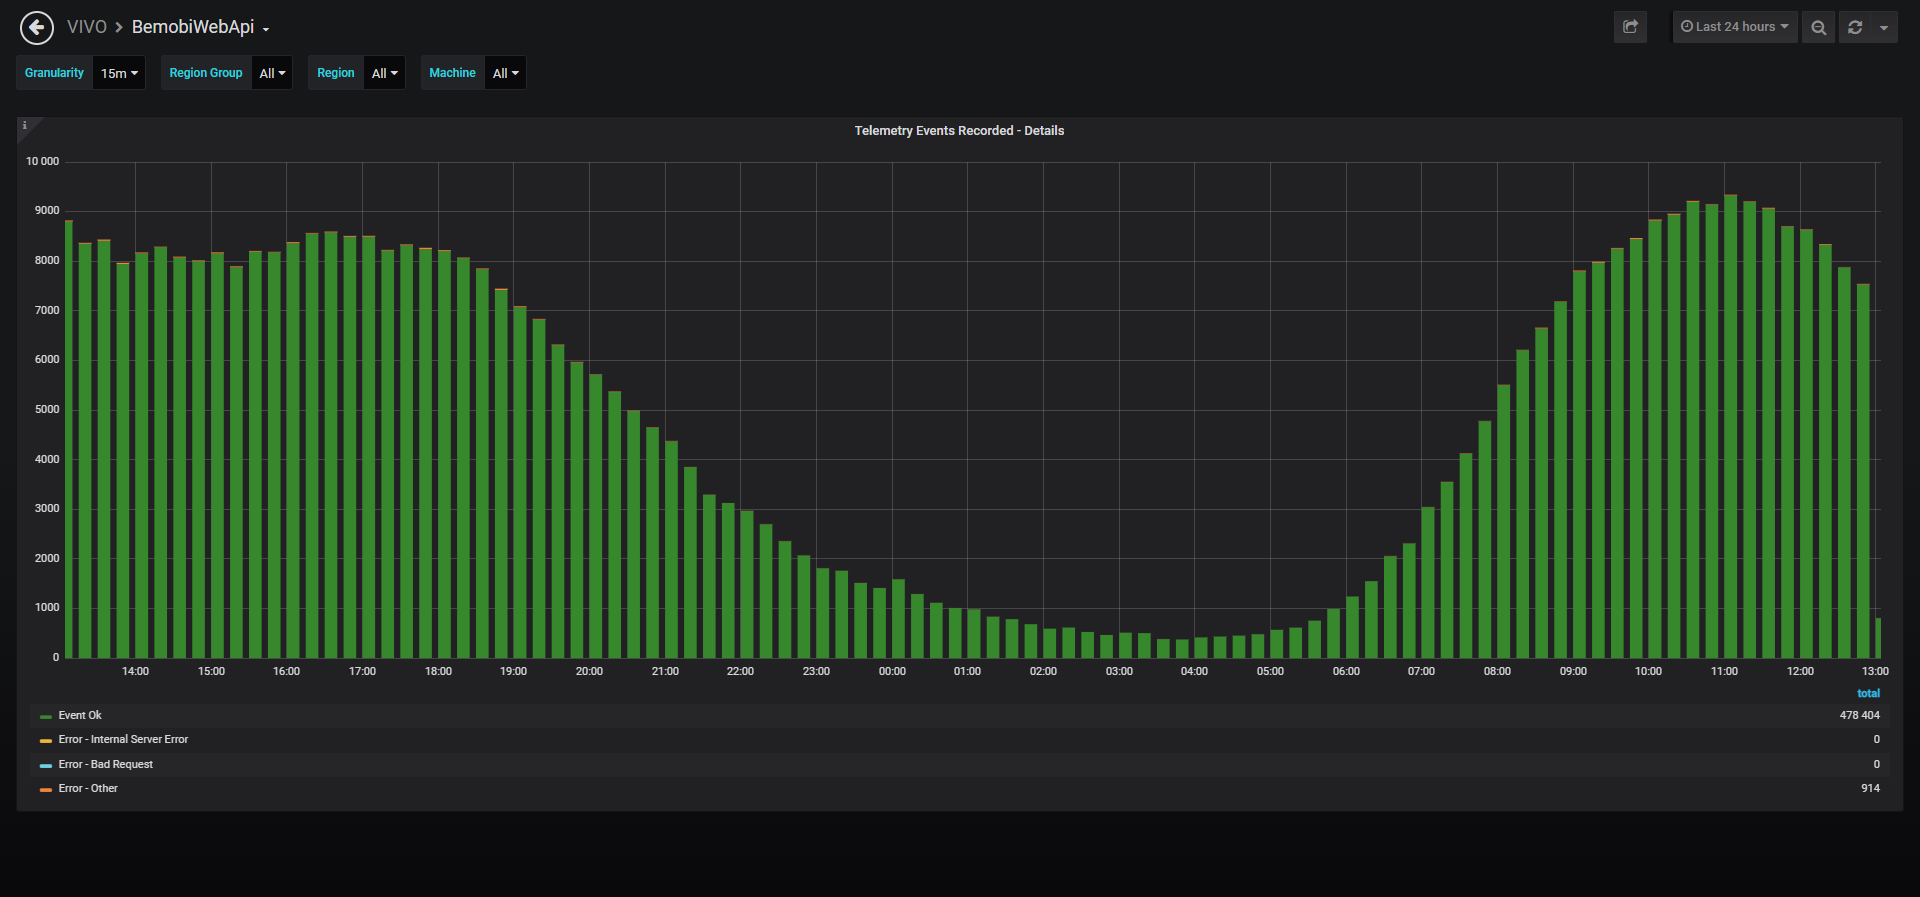This screenshot has height=897, width=1920.
Task: Click the VIVO folder link
Action: point(87,27)
